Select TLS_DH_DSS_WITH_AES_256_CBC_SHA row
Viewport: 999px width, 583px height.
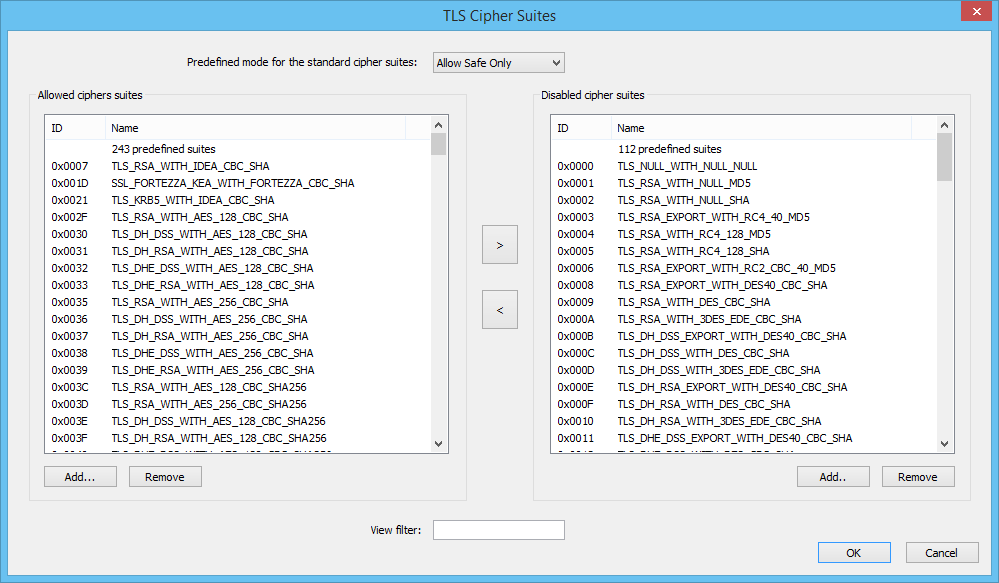click(x=238, y=319)
